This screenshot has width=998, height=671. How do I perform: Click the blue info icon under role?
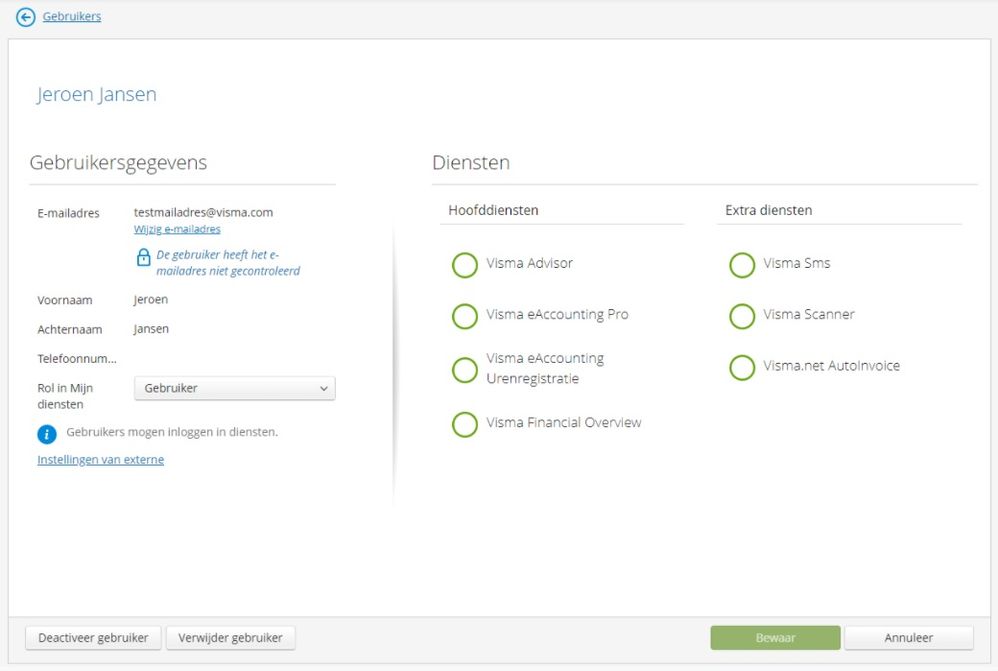[x=46, y=434]
